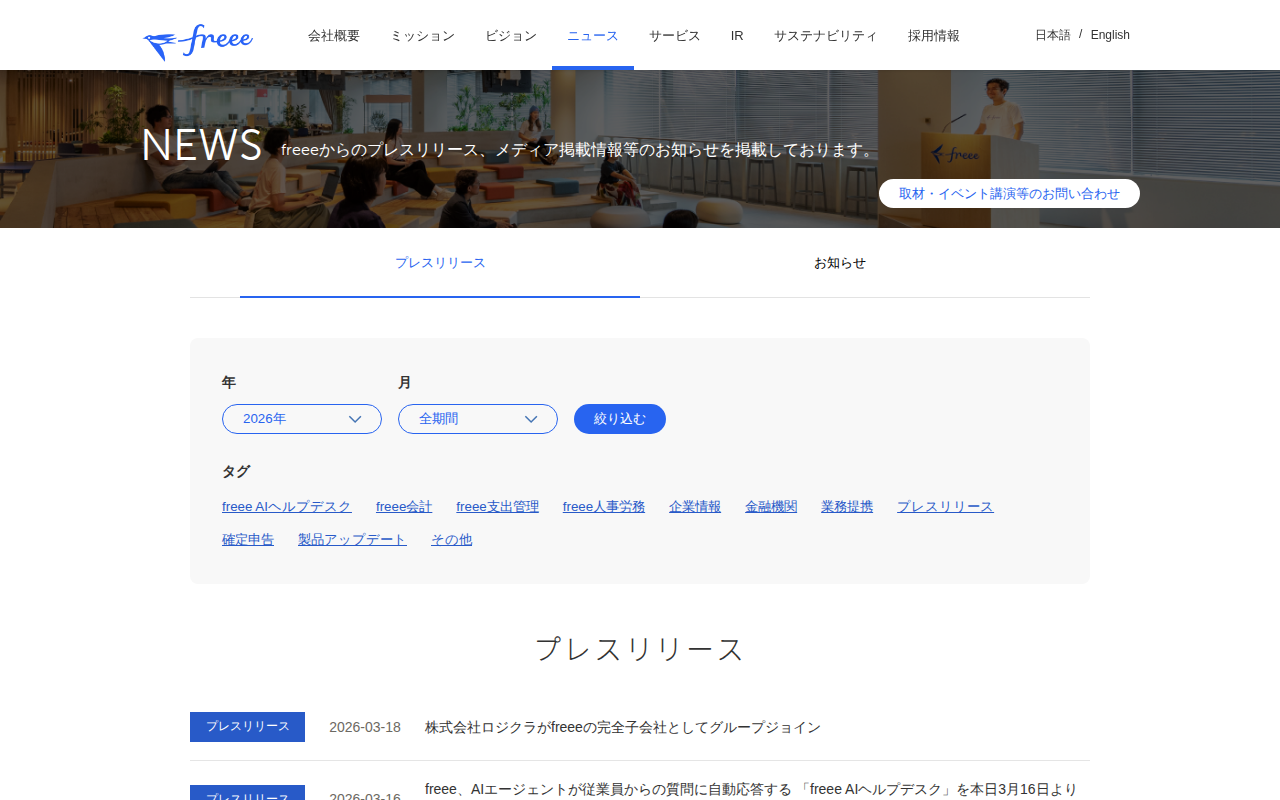Open the サービス navigation item
This screenshot has width=1280, height=800.
click(674, 36)
